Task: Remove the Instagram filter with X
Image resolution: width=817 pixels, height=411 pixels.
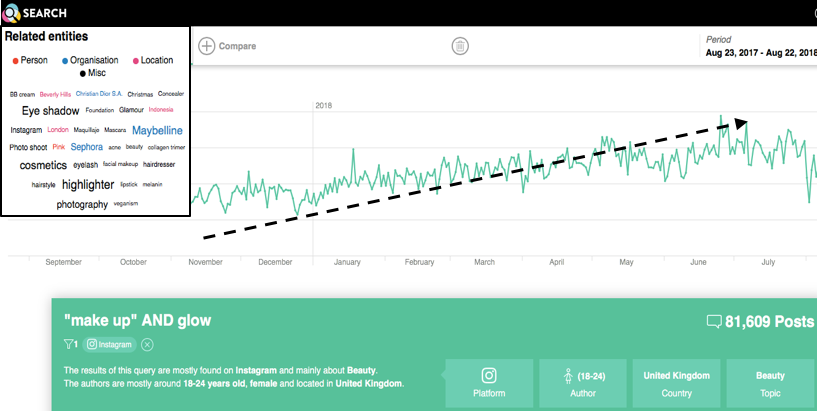Action: coord(147,344)
